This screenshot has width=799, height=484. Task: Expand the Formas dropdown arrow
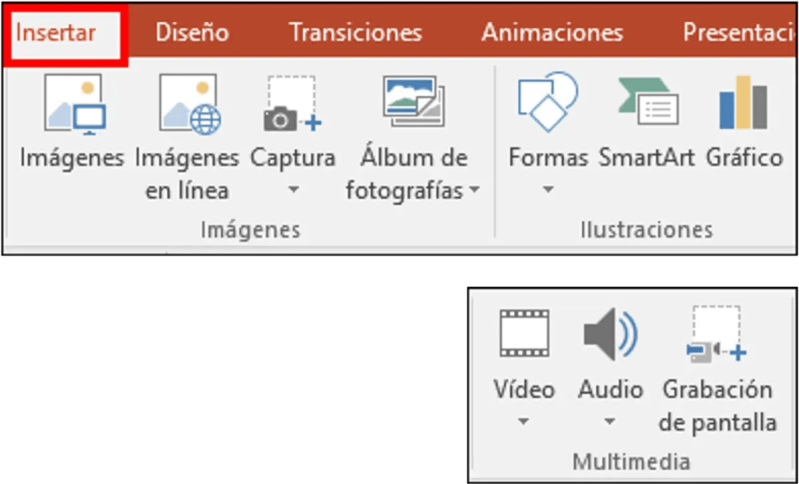click(x=548, y=190)
